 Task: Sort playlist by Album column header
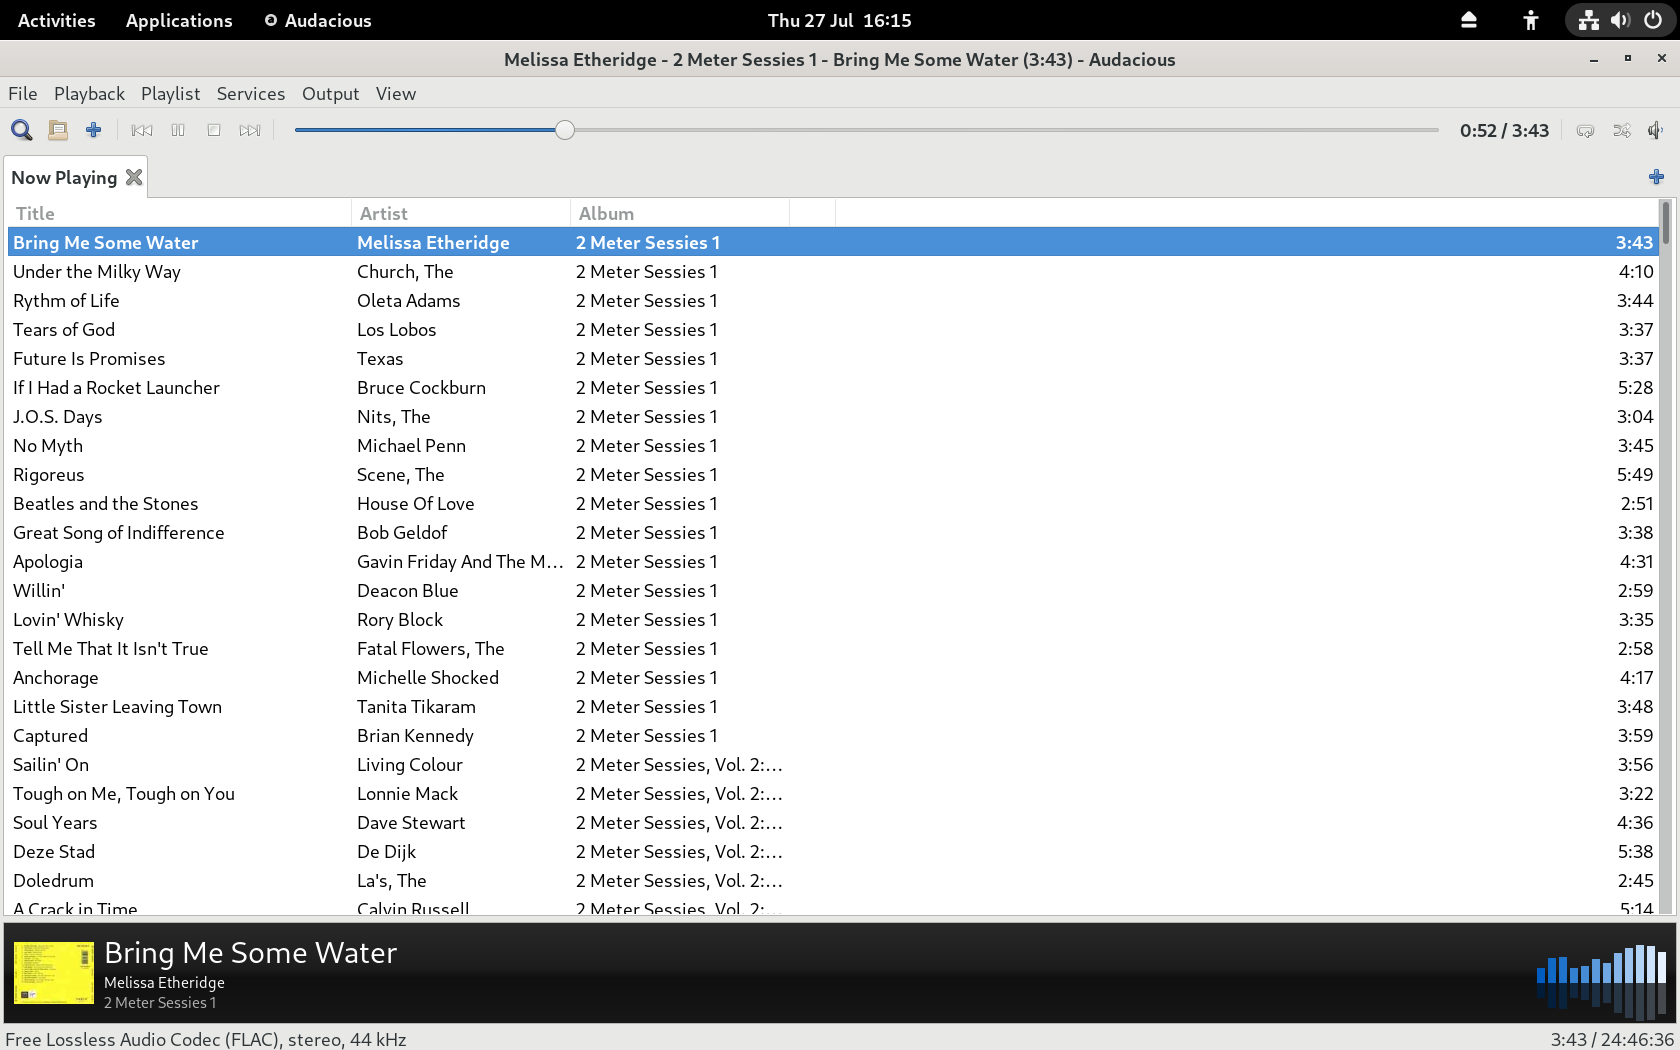click(x=680, y=213)
